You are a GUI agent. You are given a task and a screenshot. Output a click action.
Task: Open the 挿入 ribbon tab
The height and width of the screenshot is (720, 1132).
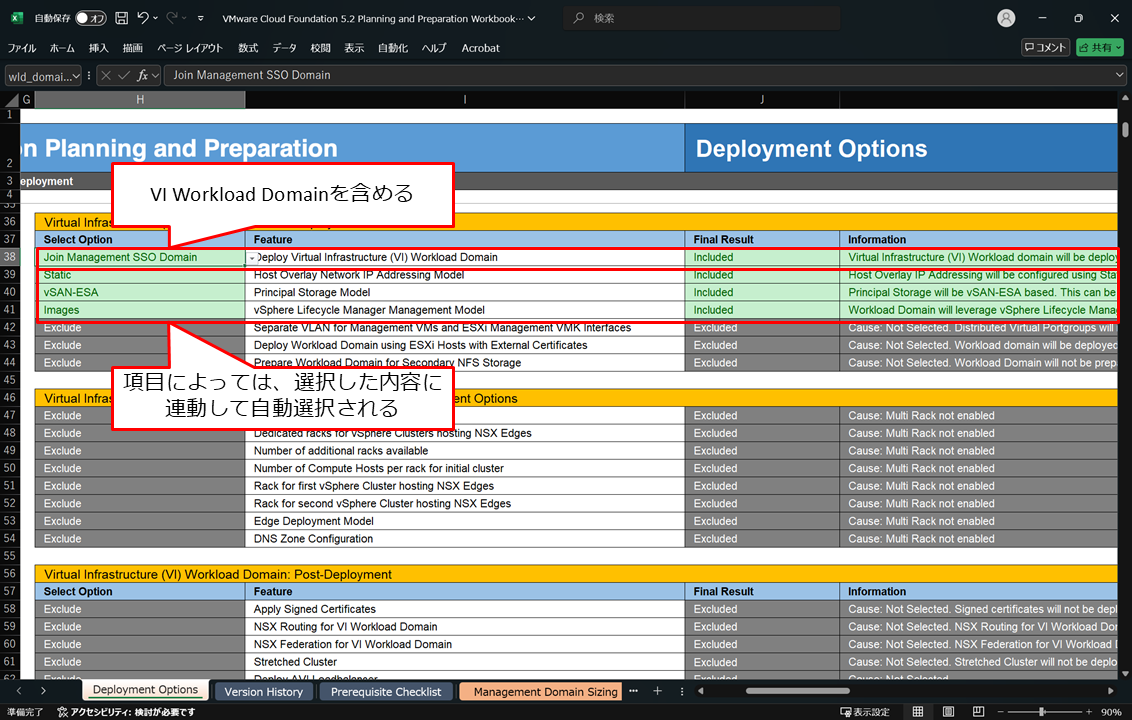(98, 48)
